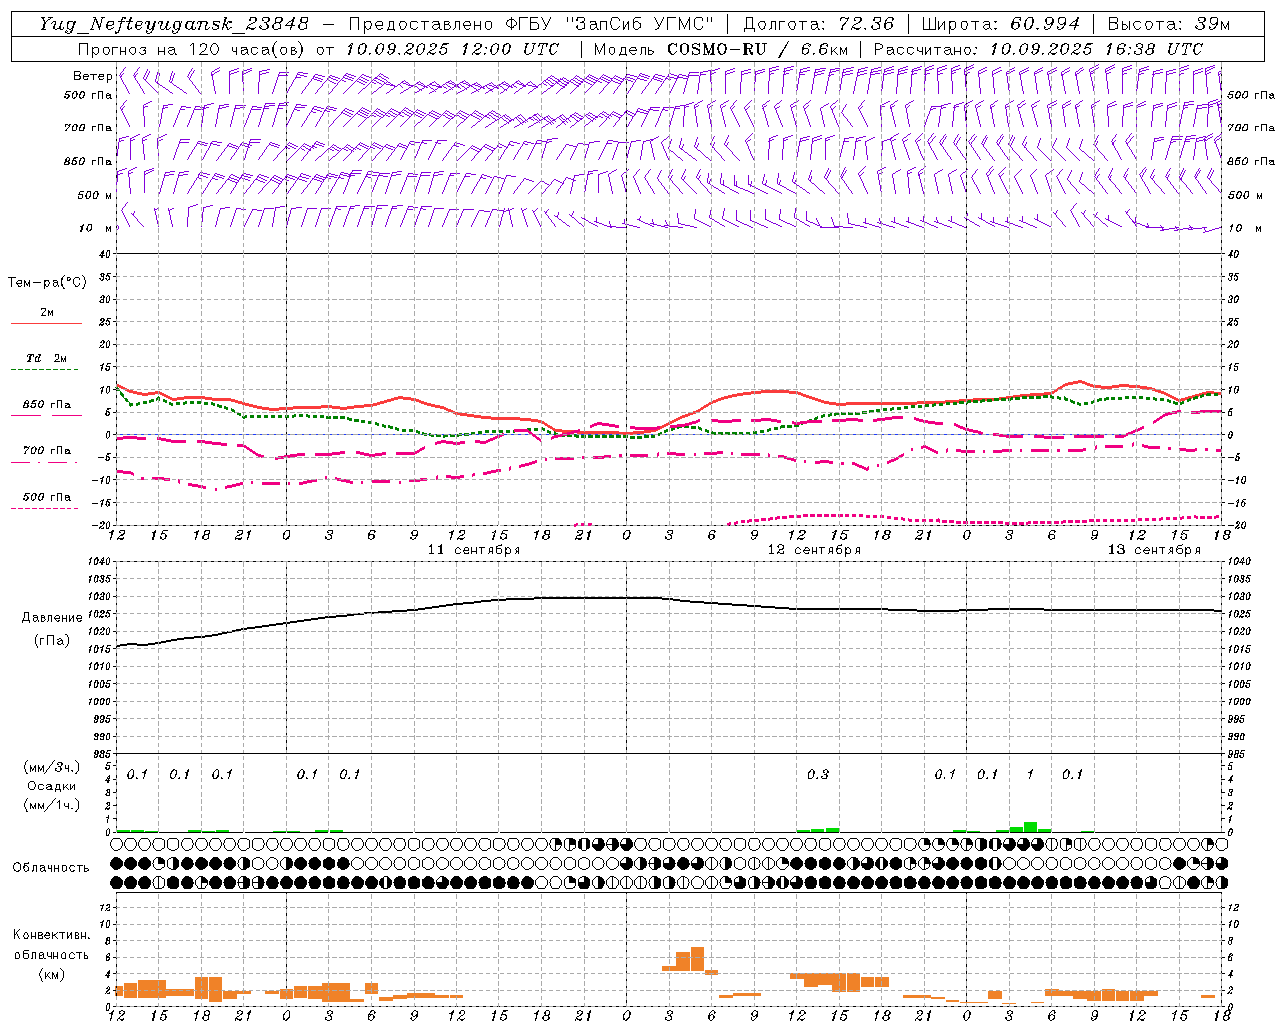Click the 850 гПа long-dashed temperature legend line
This screenshot has height=1024, width=1280.
(x=44, y=416)
